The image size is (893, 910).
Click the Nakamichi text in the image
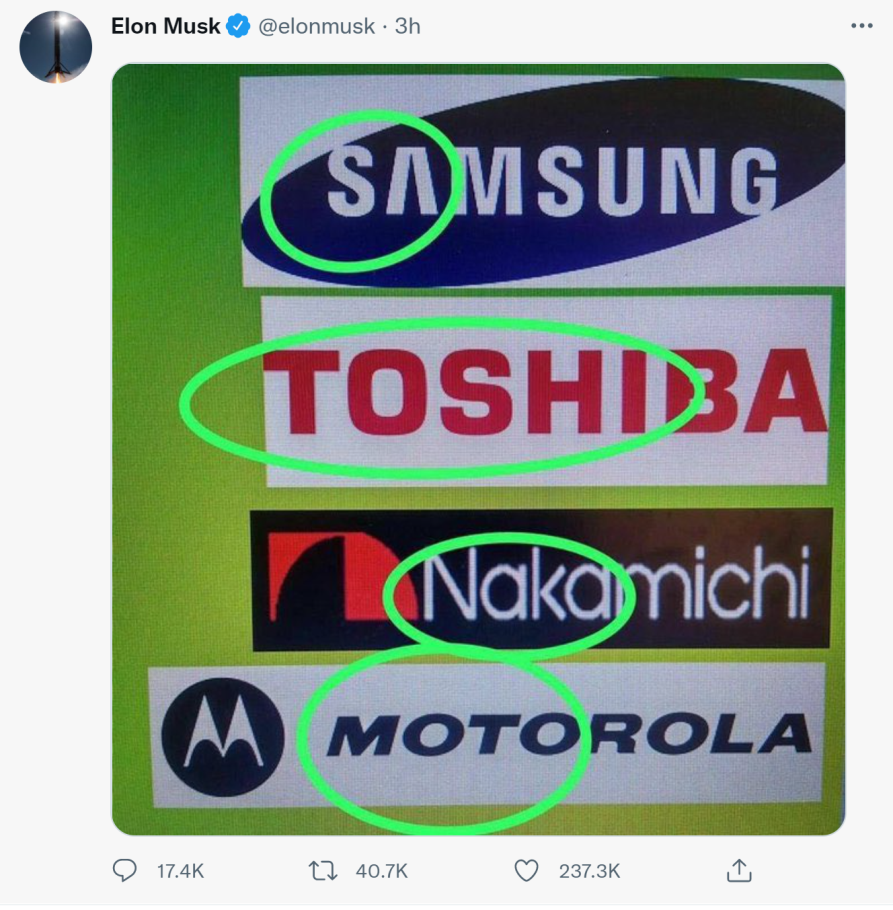click(615, 583)
